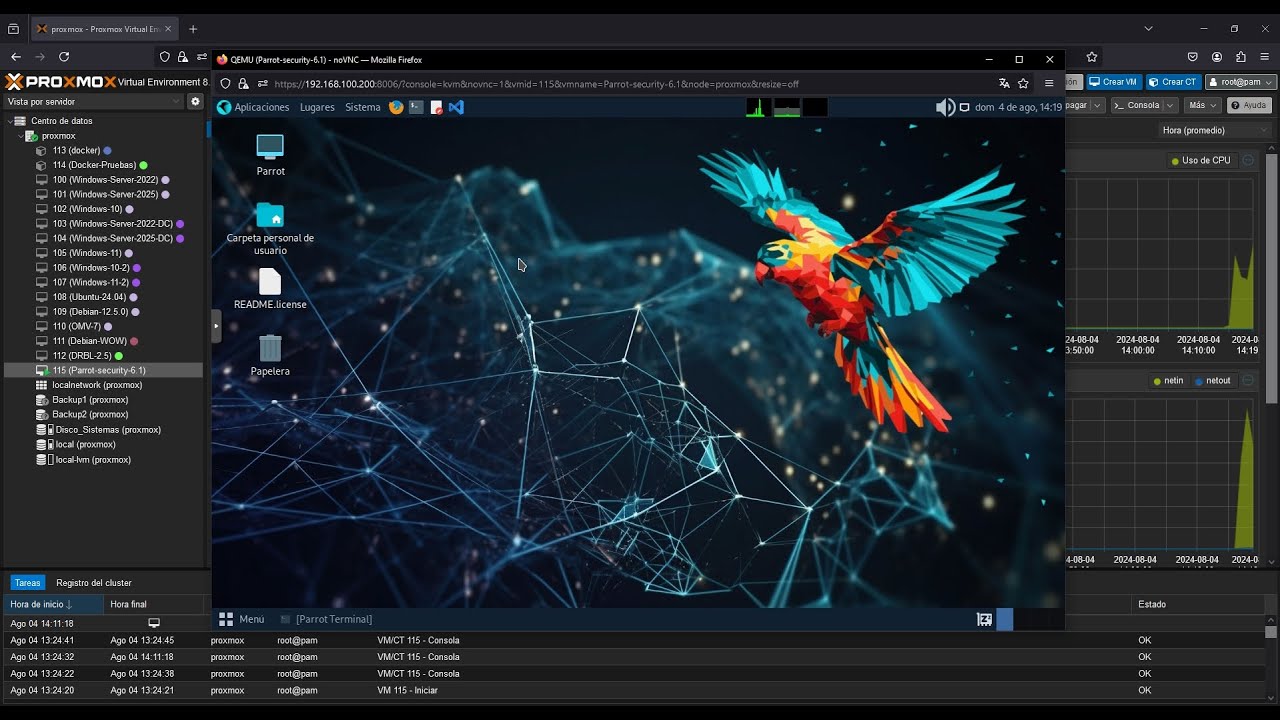Toggle the netout legend series
This screenshot has height=720, width=1280.
coord(1213,380)
